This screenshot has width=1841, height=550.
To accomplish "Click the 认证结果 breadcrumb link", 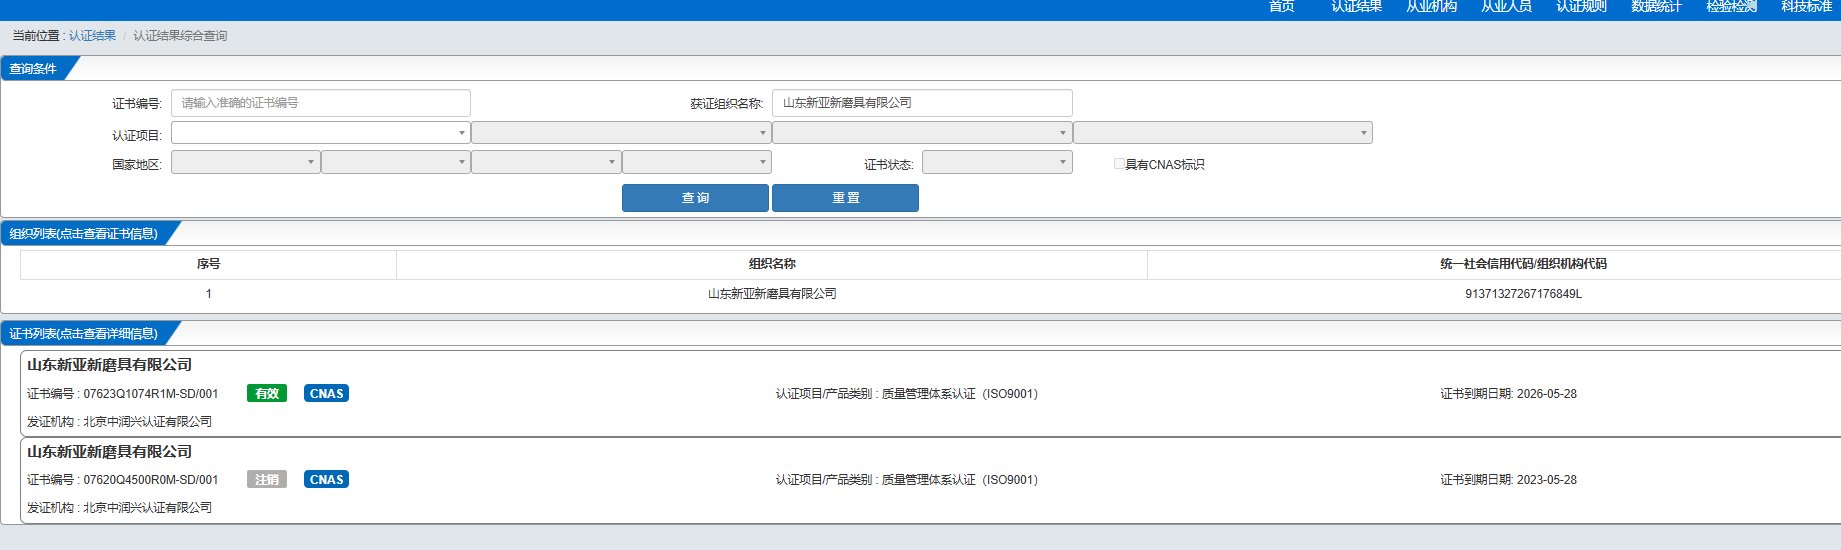I will coord(92,36).
